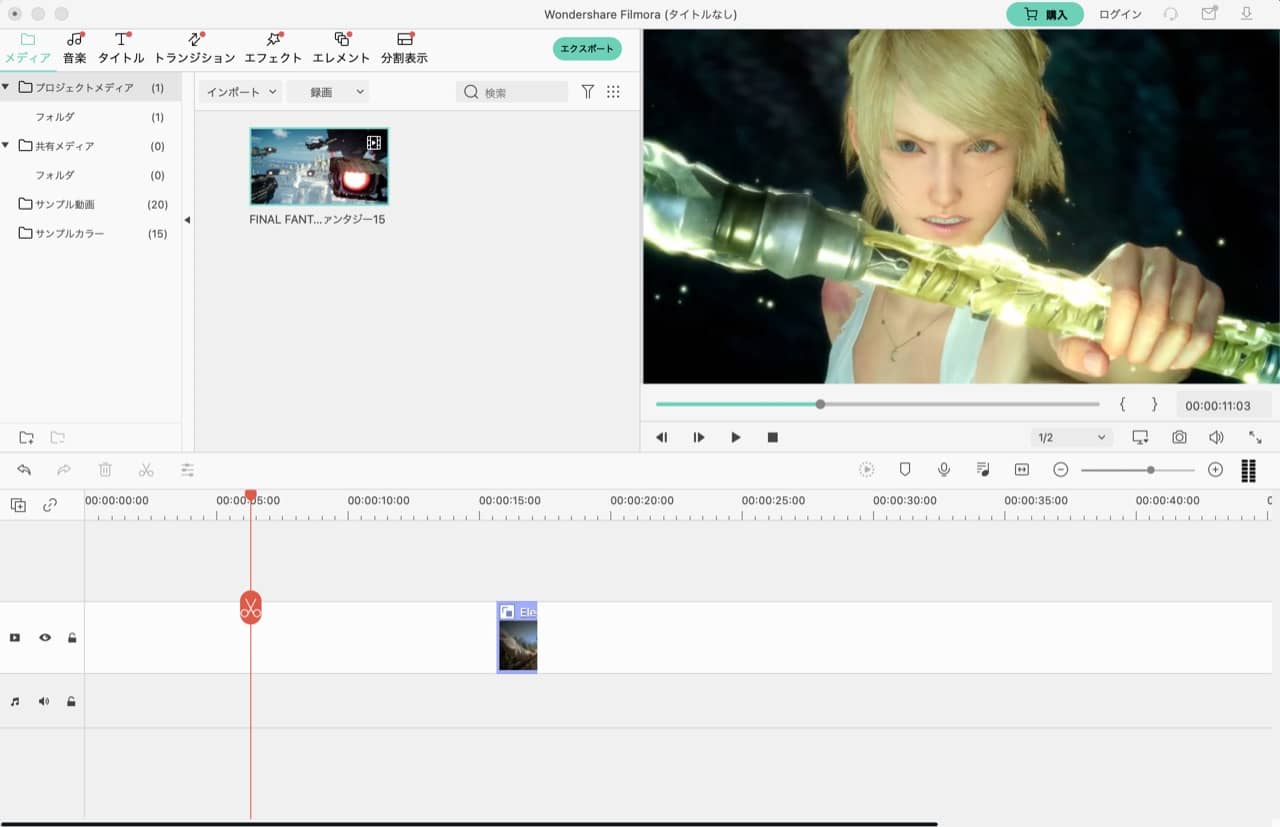This screenshot has width=1280, height=827.
Task: Click the red scissors on the playhead
Action: 250,607
